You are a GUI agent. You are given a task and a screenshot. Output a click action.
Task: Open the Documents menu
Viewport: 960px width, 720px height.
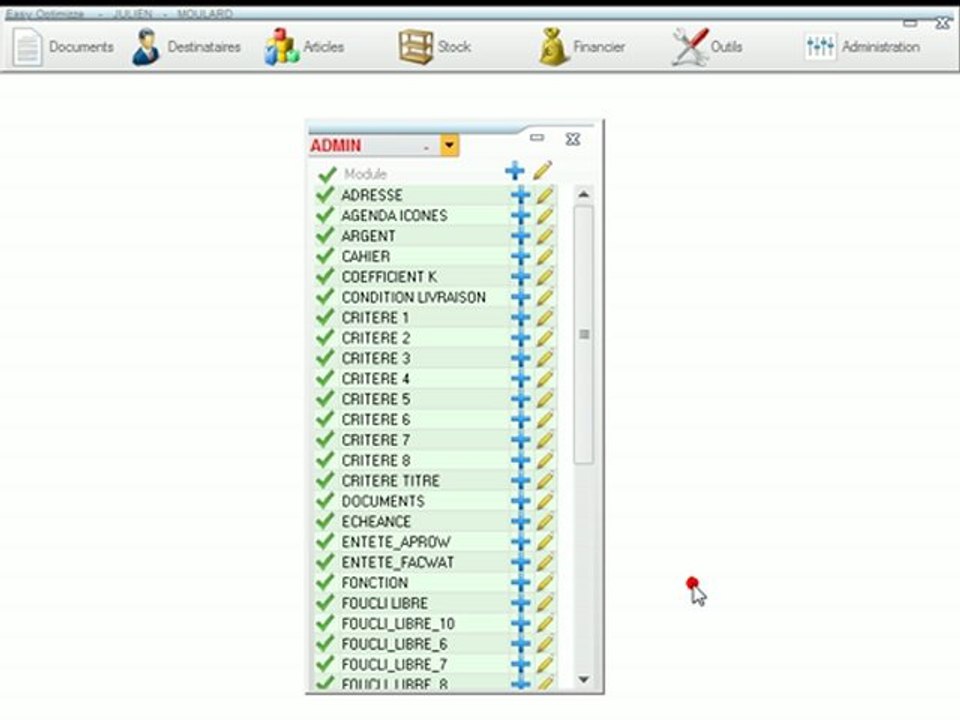tap(62, 47)
